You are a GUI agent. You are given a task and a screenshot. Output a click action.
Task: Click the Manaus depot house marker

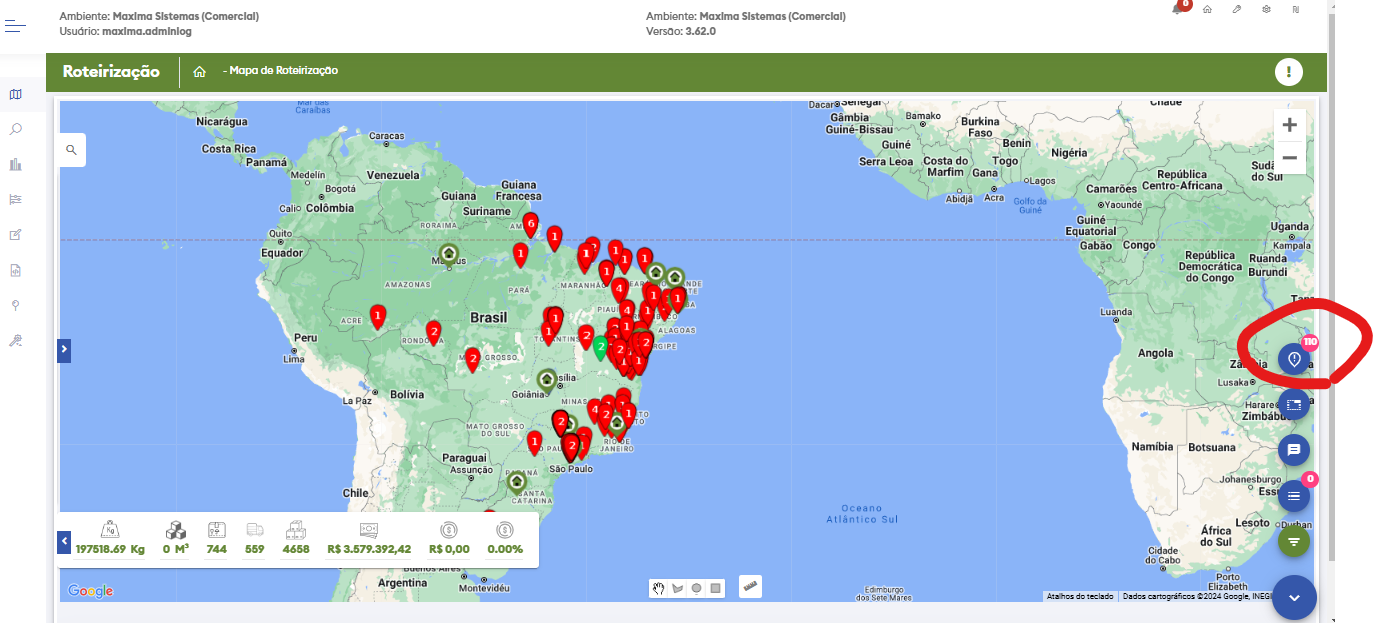(x=449, y=254)
